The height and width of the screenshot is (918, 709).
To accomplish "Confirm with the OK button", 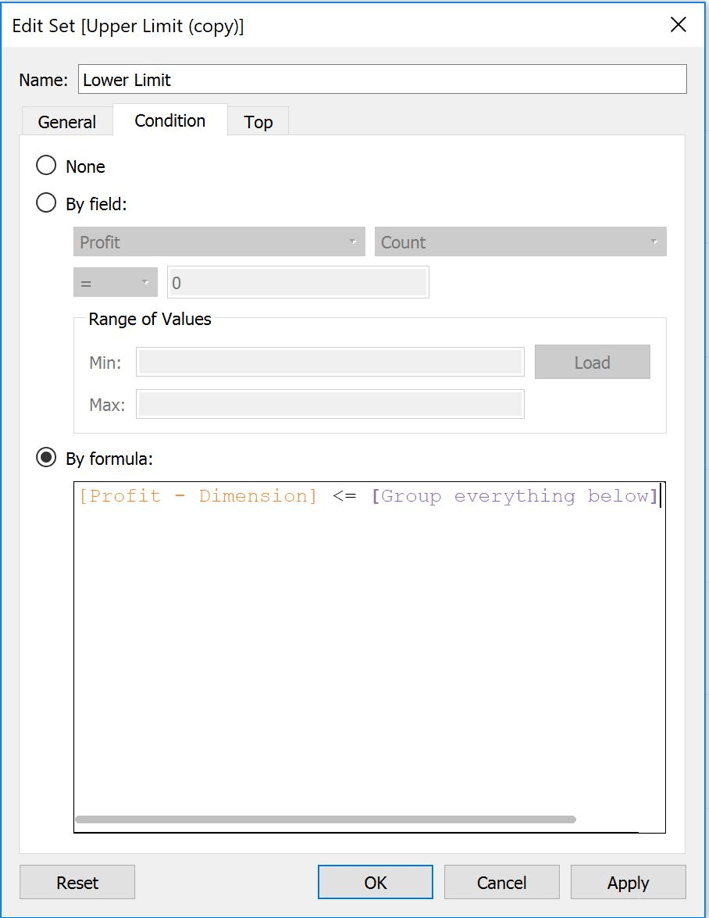I will pos(375,882).
